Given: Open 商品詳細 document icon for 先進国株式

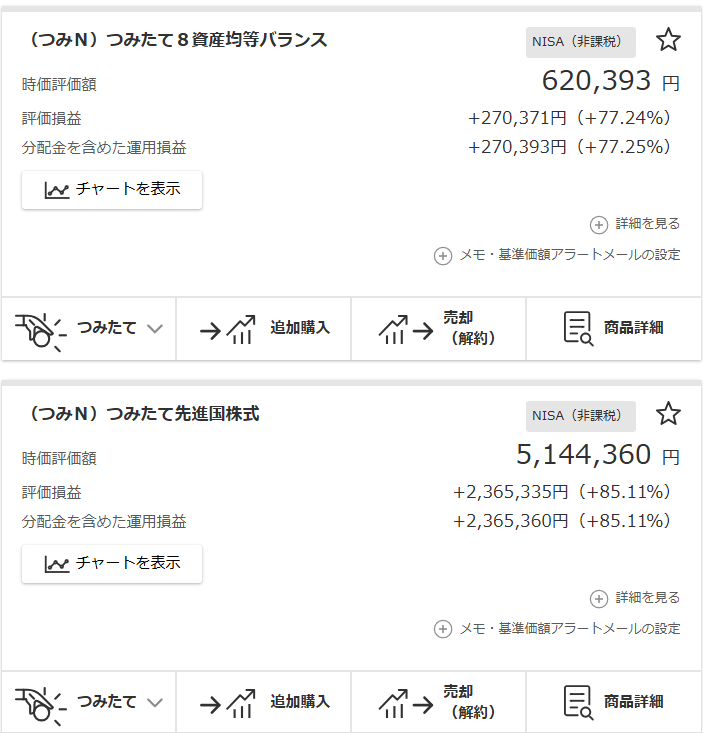Looking at the screenshot, I should pos(578,702).
